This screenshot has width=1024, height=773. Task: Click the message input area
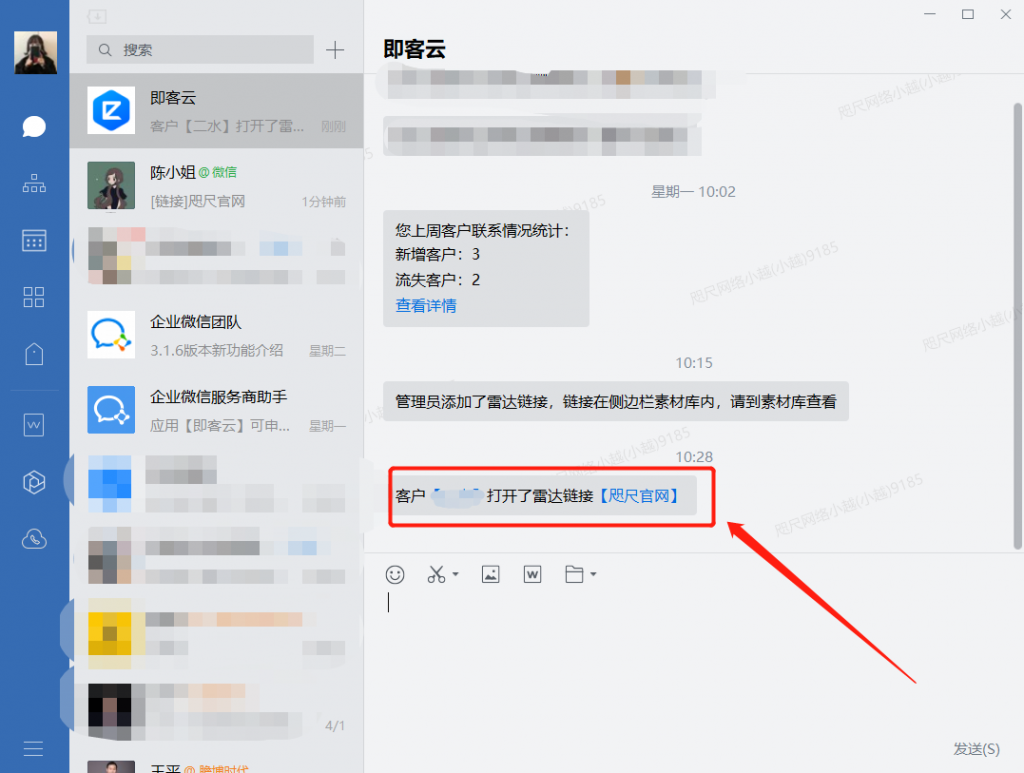pyautogui.click(x=692, y=659)
